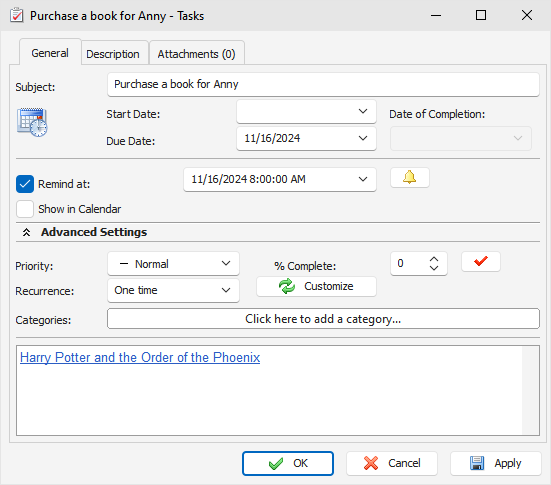Apply changes with floppy disk button
Viewport: 551px width, 485px height.
pos(496,463)
